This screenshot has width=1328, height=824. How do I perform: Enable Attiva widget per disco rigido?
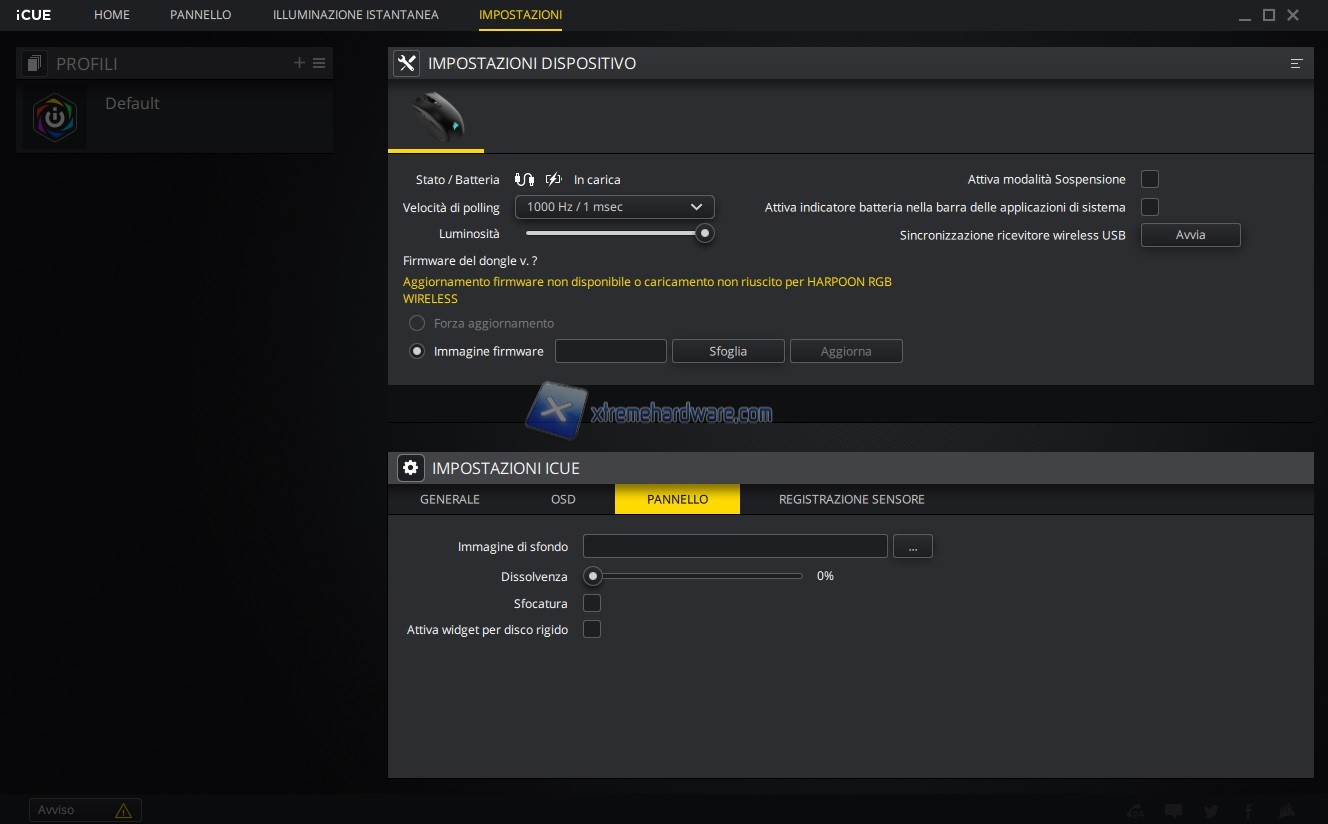[x=592, y=629]
